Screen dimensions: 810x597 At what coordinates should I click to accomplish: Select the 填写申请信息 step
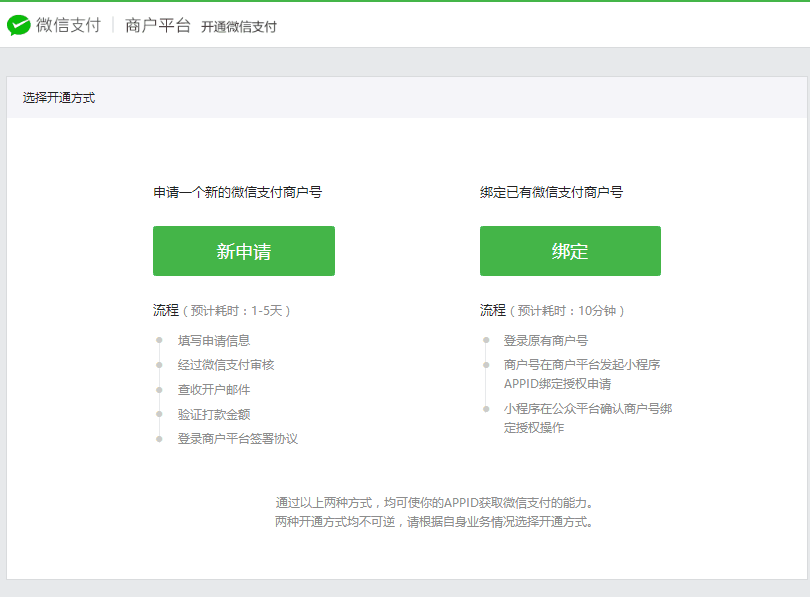[x=214, y=341]
